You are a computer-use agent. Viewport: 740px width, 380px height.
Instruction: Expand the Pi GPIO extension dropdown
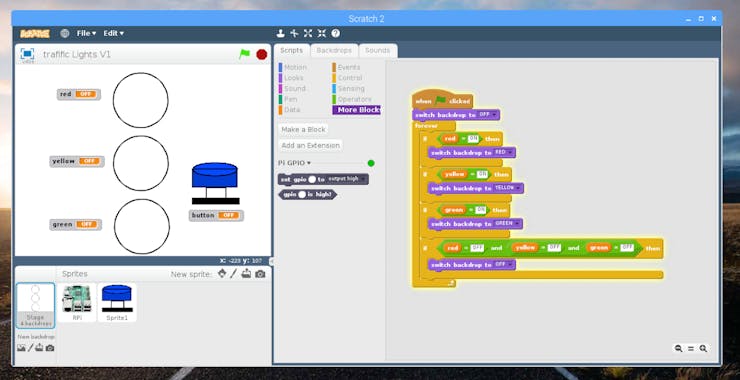coord(294,163)
